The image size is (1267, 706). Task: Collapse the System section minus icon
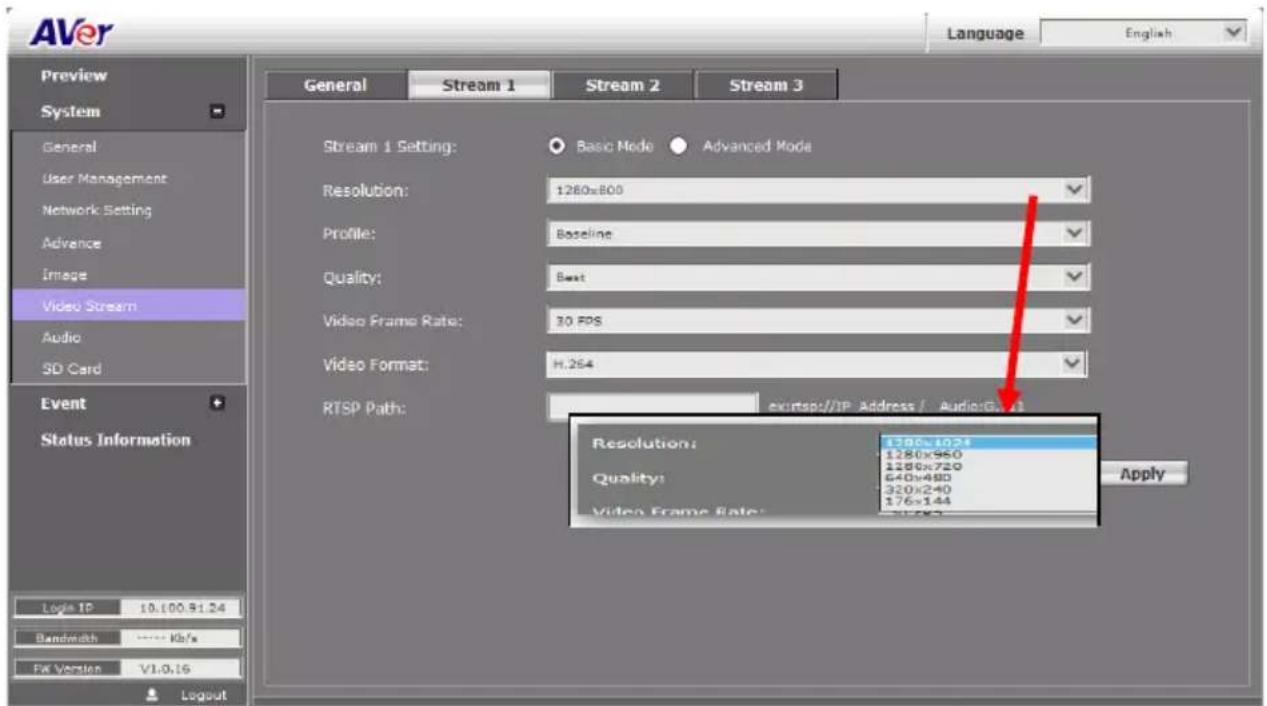point(217,112)
